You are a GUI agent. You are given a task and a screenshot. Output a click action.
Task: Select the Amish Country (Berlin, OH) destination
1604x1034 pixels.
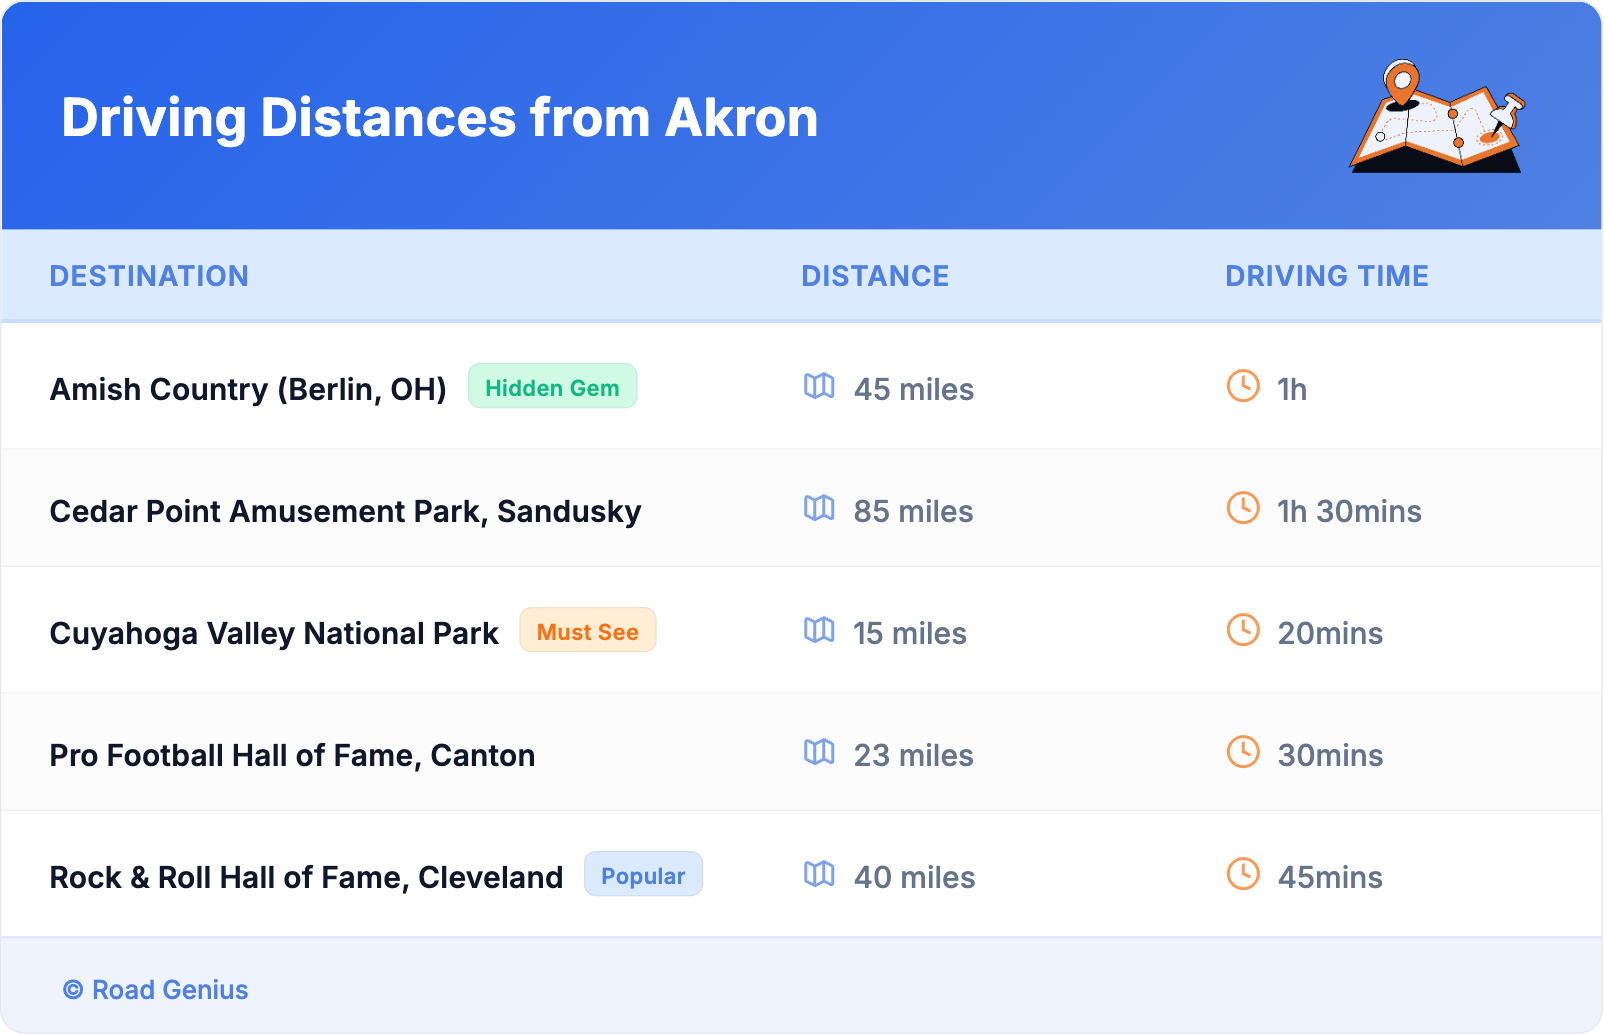[248, 389]
